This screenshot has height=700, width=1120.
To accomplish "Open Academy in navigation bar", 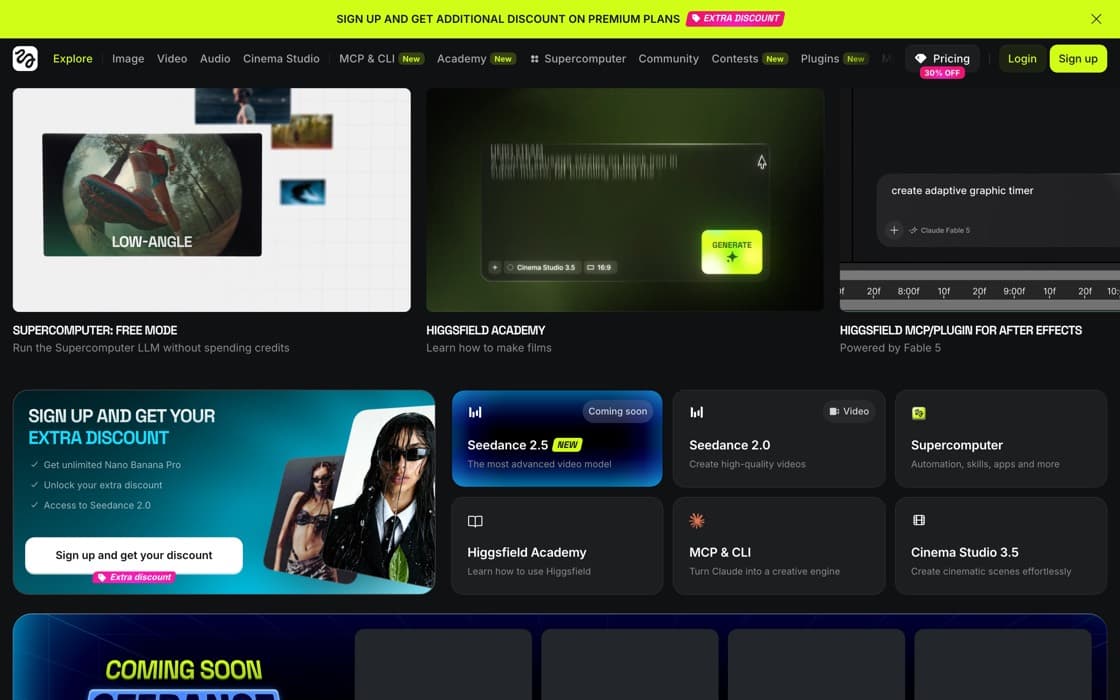I will (x=476, y=59).
